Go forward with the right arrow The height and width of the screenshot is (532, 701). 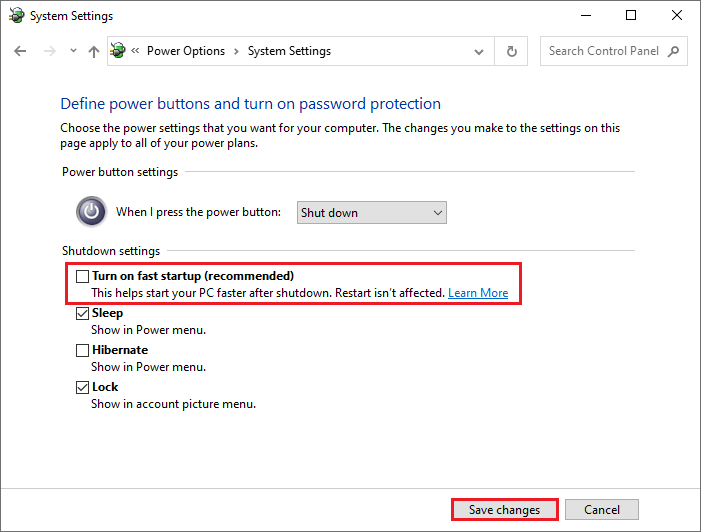point(50,51)
